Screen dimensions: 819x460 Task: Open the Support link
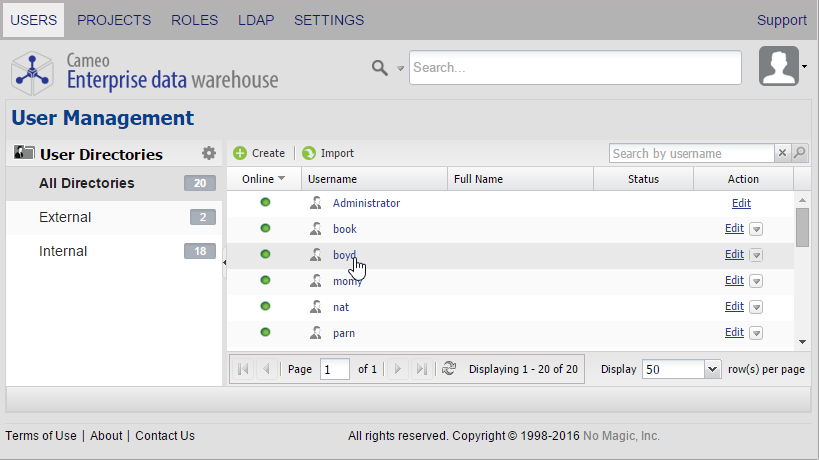[781, 20]
